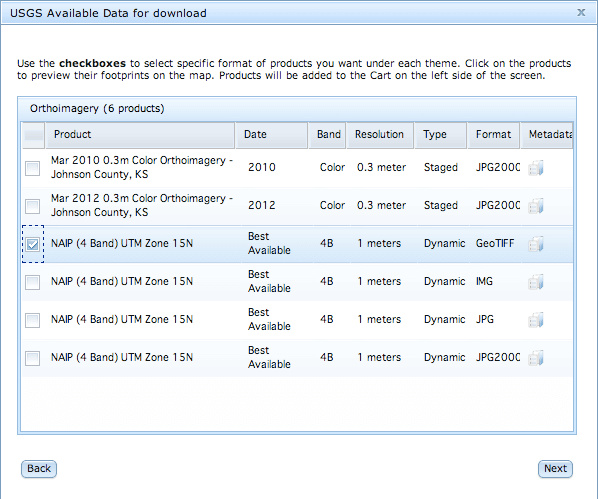The height and width of the screenshot is (499, 598).
Task: Uncheck the NAIP GeoTIFF product checkbox
Action: pos(32,244)
